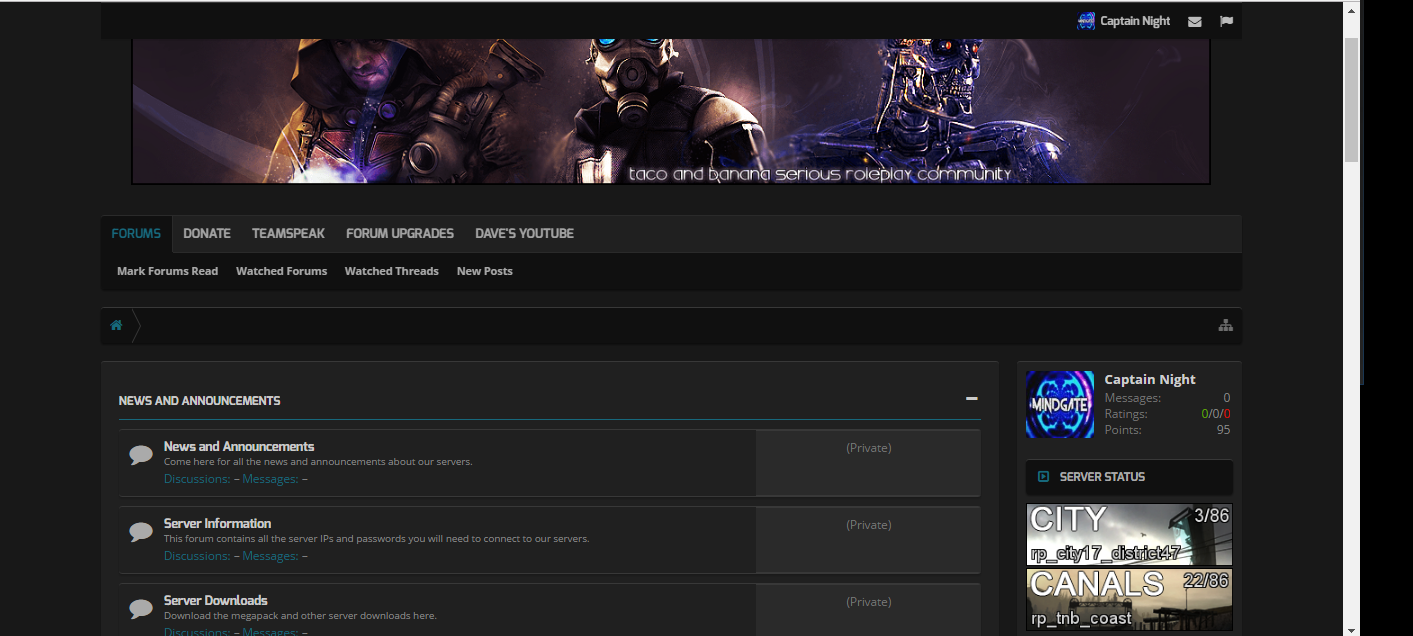Open the inbox envelope icon
The image size is (1413, 636).
coord(1194,21)
